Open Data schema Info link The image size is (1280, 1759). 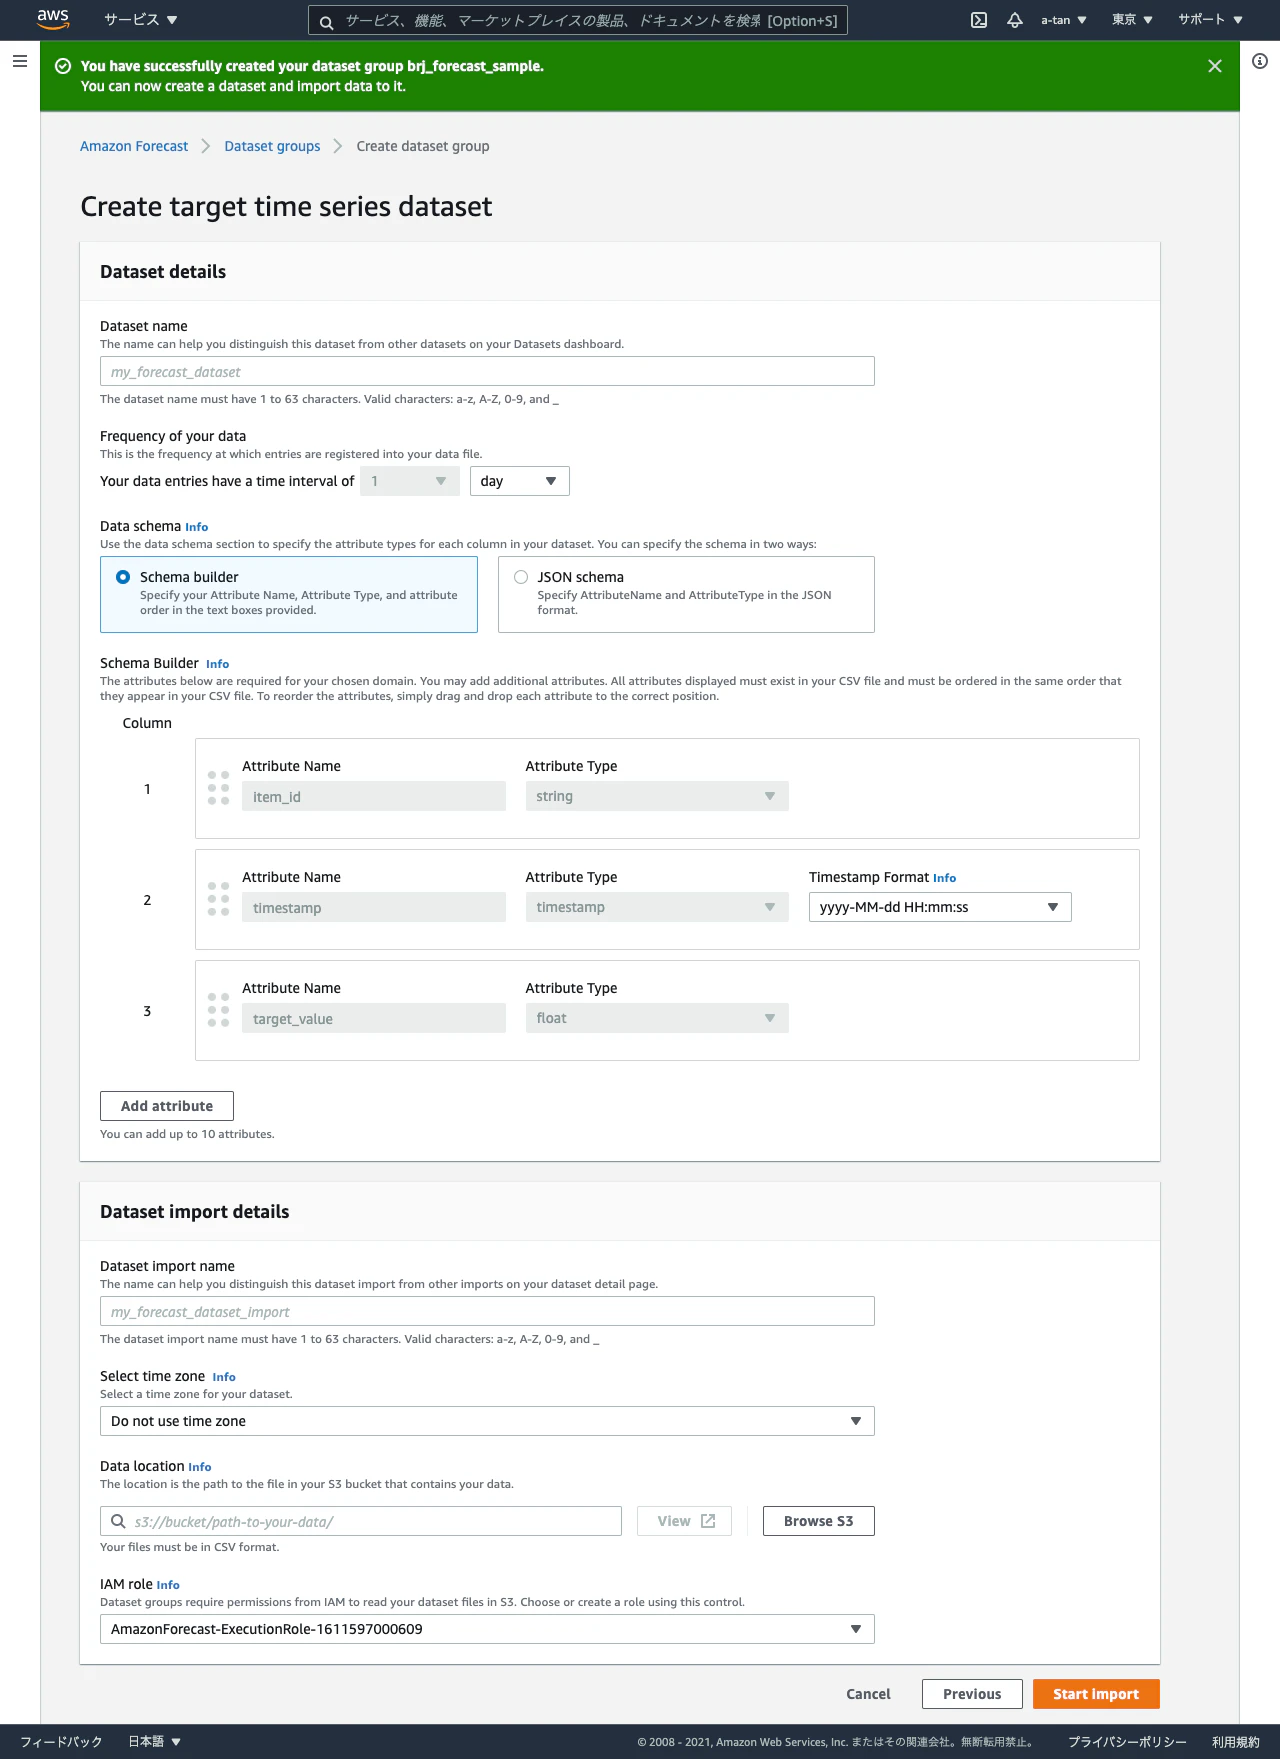click(x=197, y=527)
